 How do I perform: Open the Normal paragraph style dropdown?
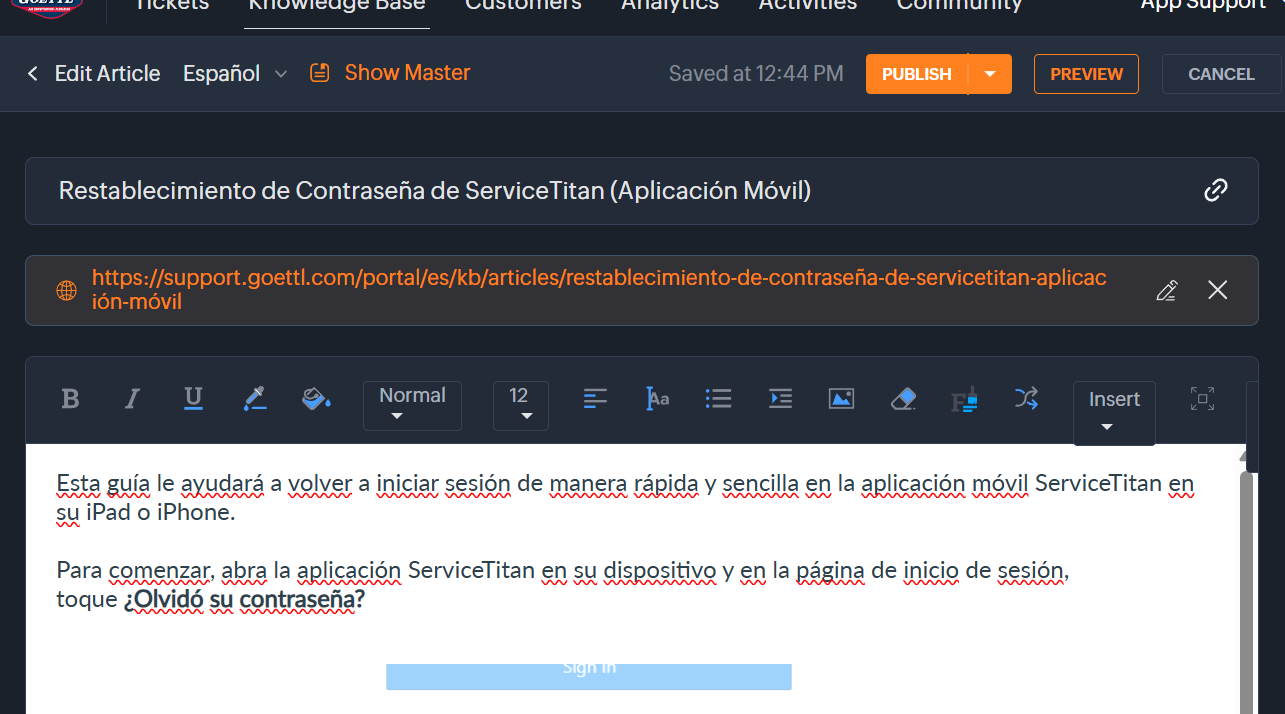(x=412, y=405)
